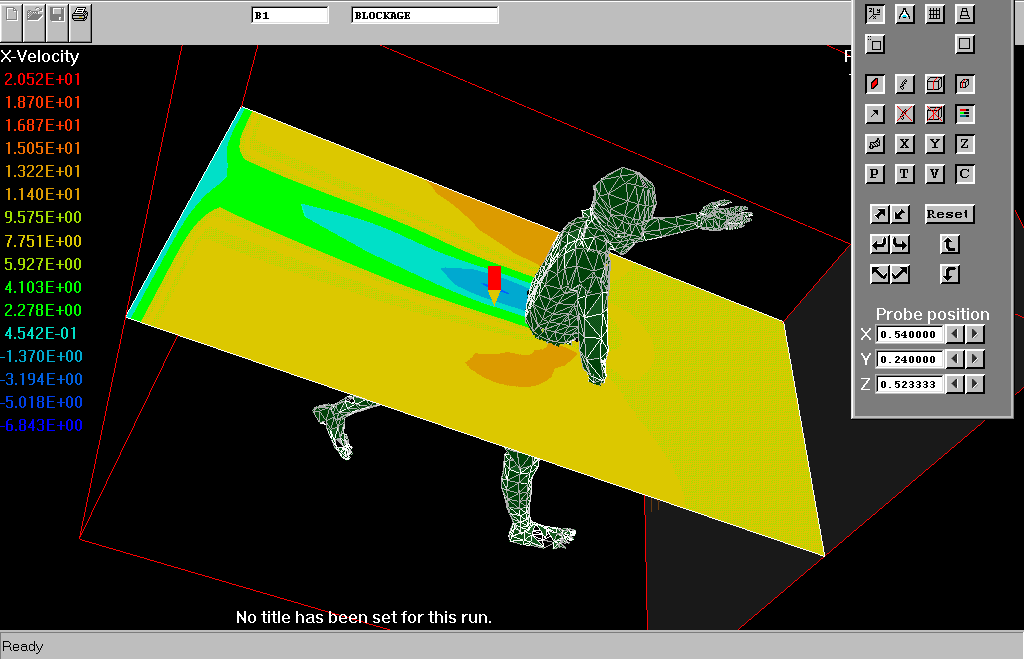Screen dimensions: 1024x660
Task: Click the grid mesh toggle icon
Action: click(x=935, y=14)
